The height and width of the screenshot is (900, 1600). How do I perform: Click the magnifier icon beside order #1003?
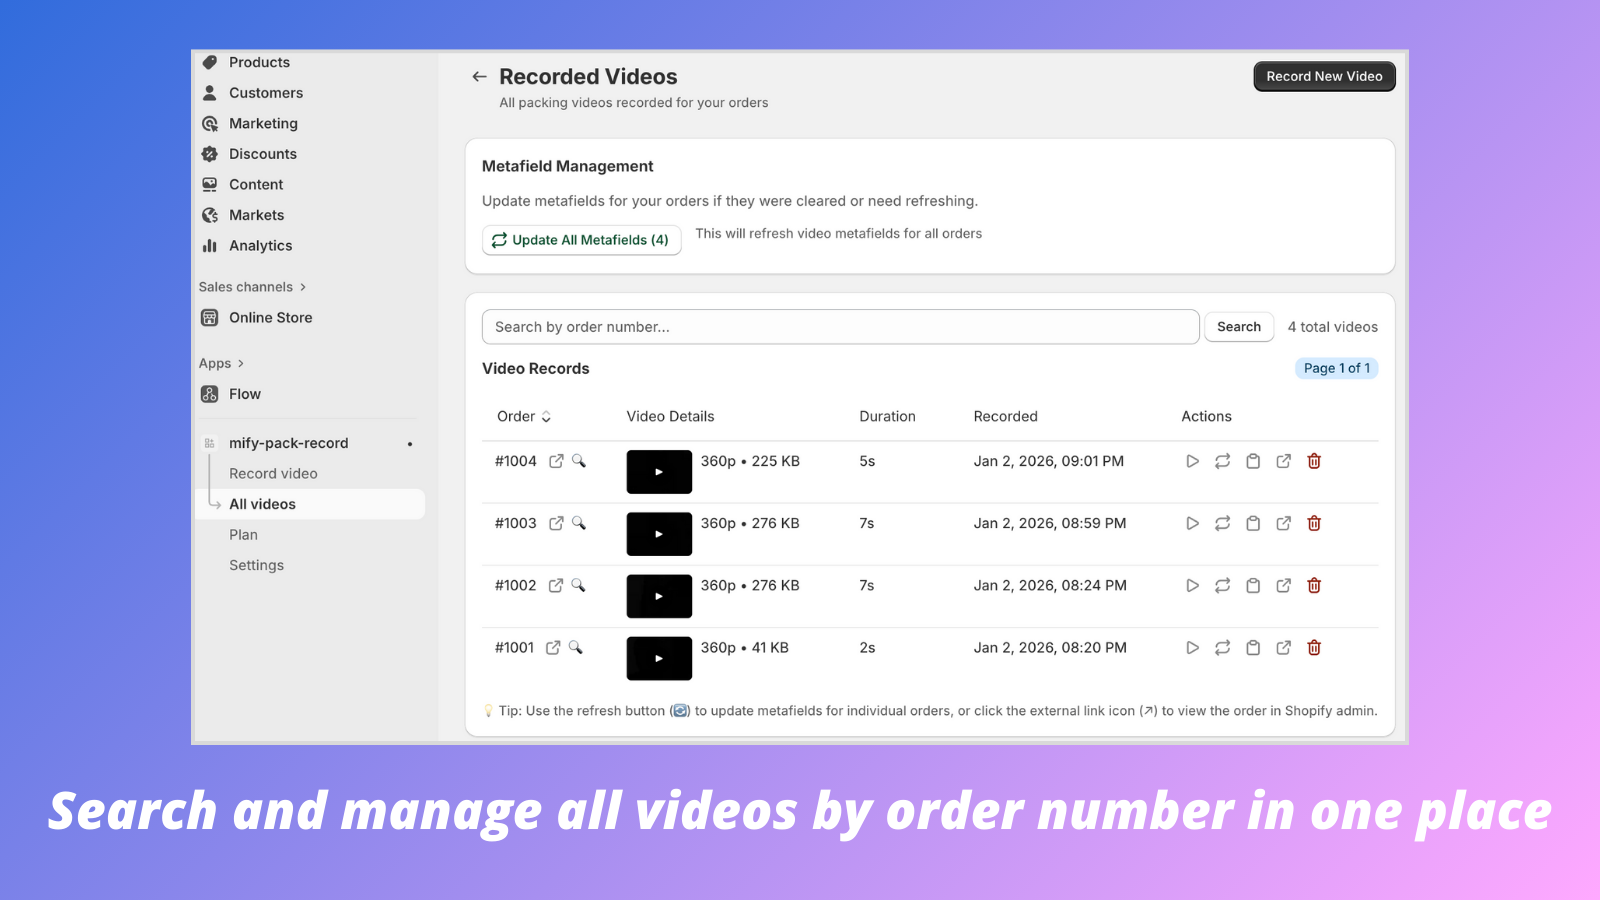pyautogui.click(x=580, y=523)
